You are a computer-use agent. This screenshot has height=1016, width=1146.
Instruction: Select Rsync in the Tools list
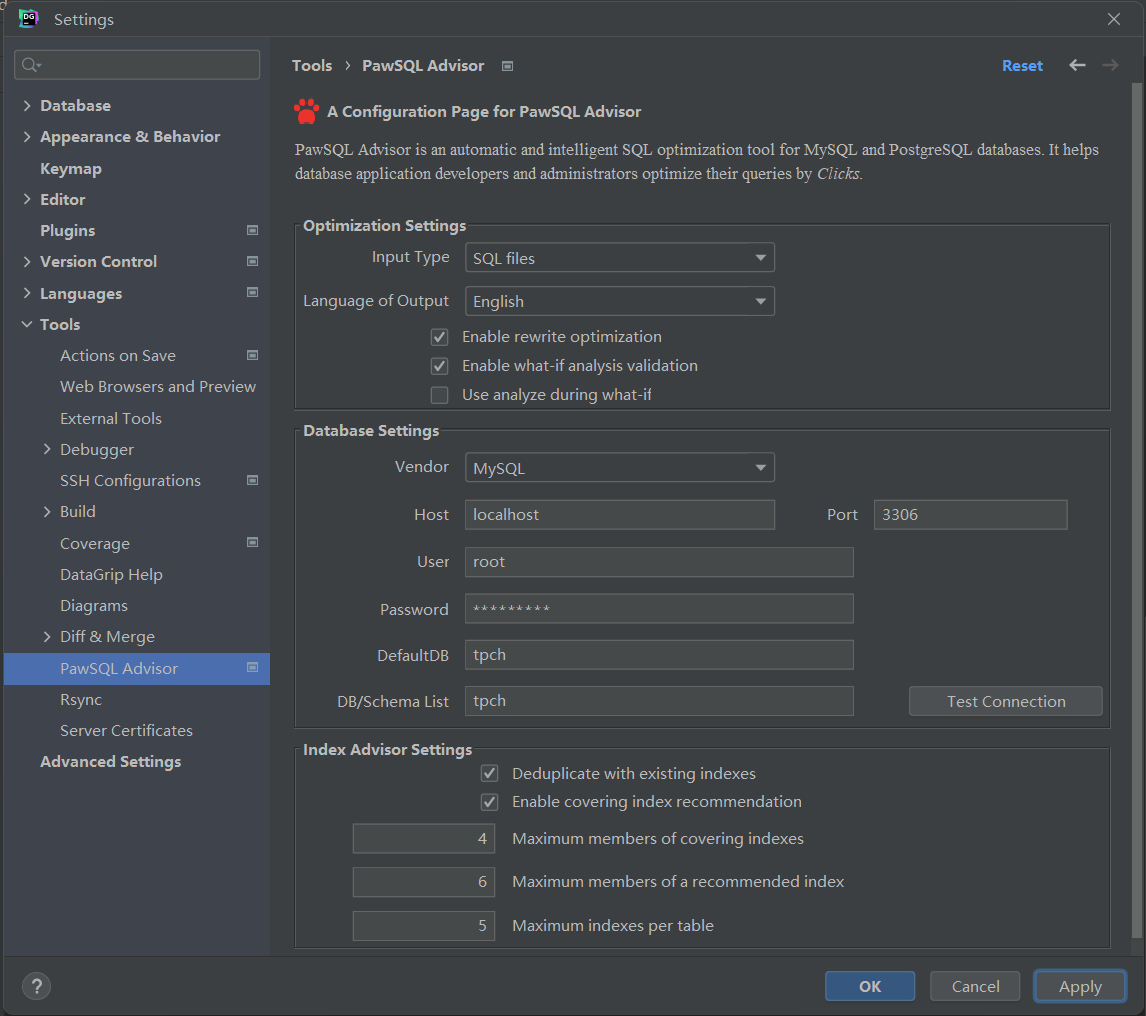(81, 699)
